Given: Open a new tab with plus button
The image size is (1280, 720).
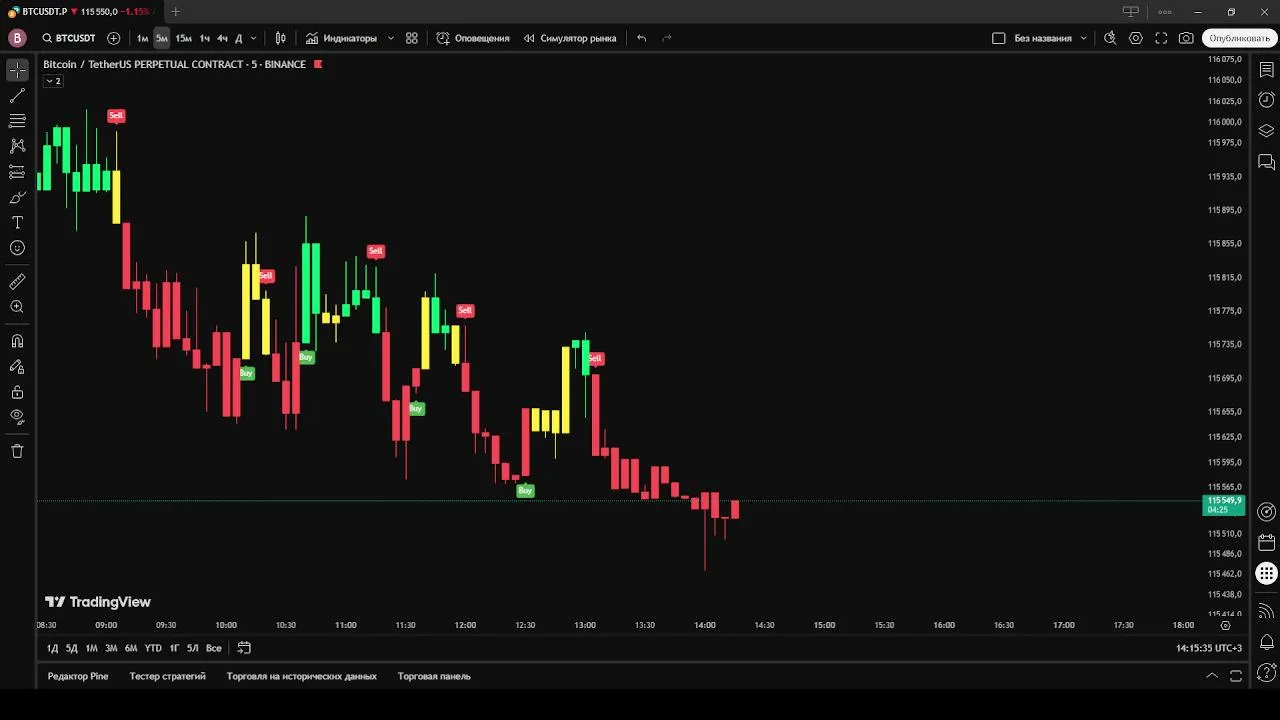Looking at the screenshot, I should (x=176, y=12).
